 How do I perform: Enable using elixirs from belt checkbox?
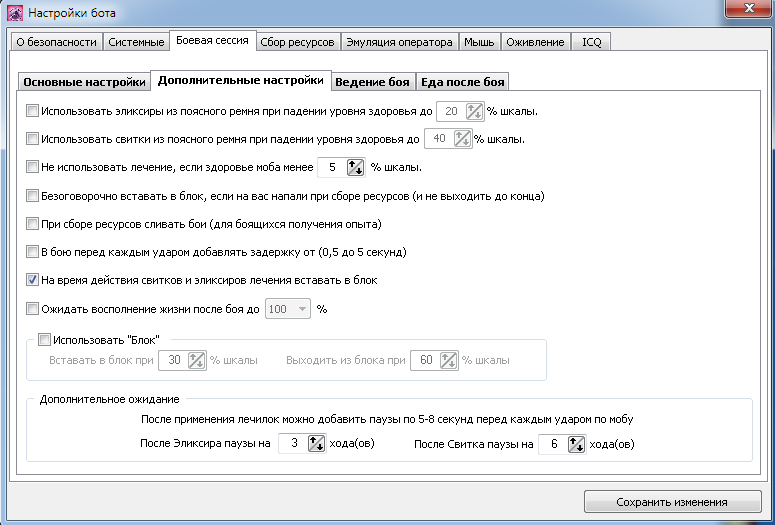32,111
